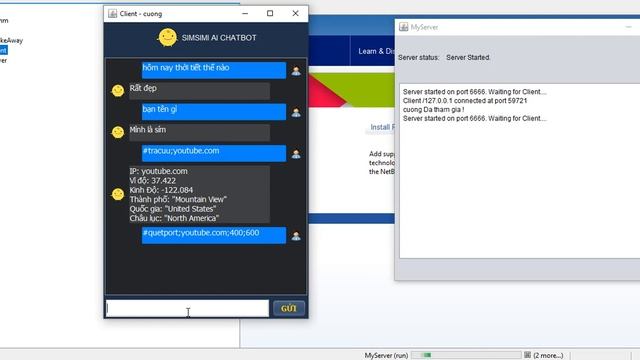Click user avatar beside 'bạn tên gì' message

click(x=296, y=112)
